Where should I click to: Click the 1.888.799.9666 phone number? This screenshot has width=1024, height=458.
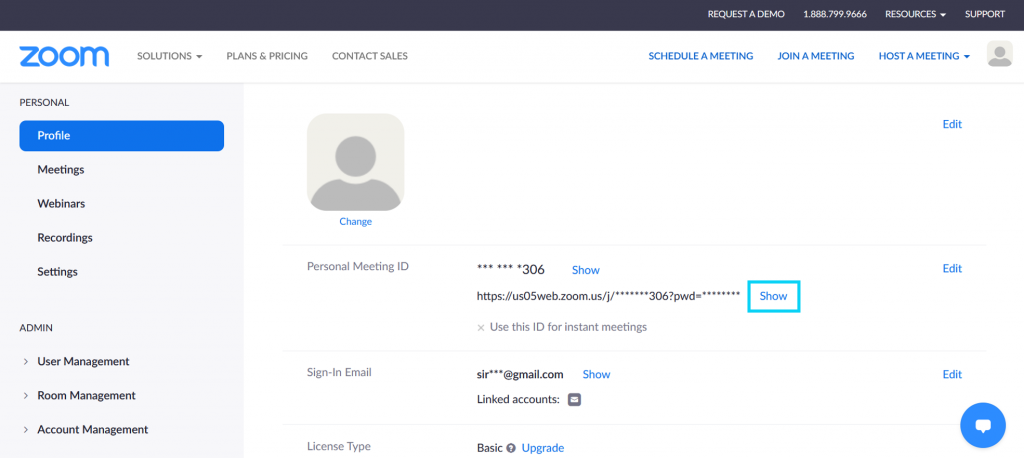point(835,14)
